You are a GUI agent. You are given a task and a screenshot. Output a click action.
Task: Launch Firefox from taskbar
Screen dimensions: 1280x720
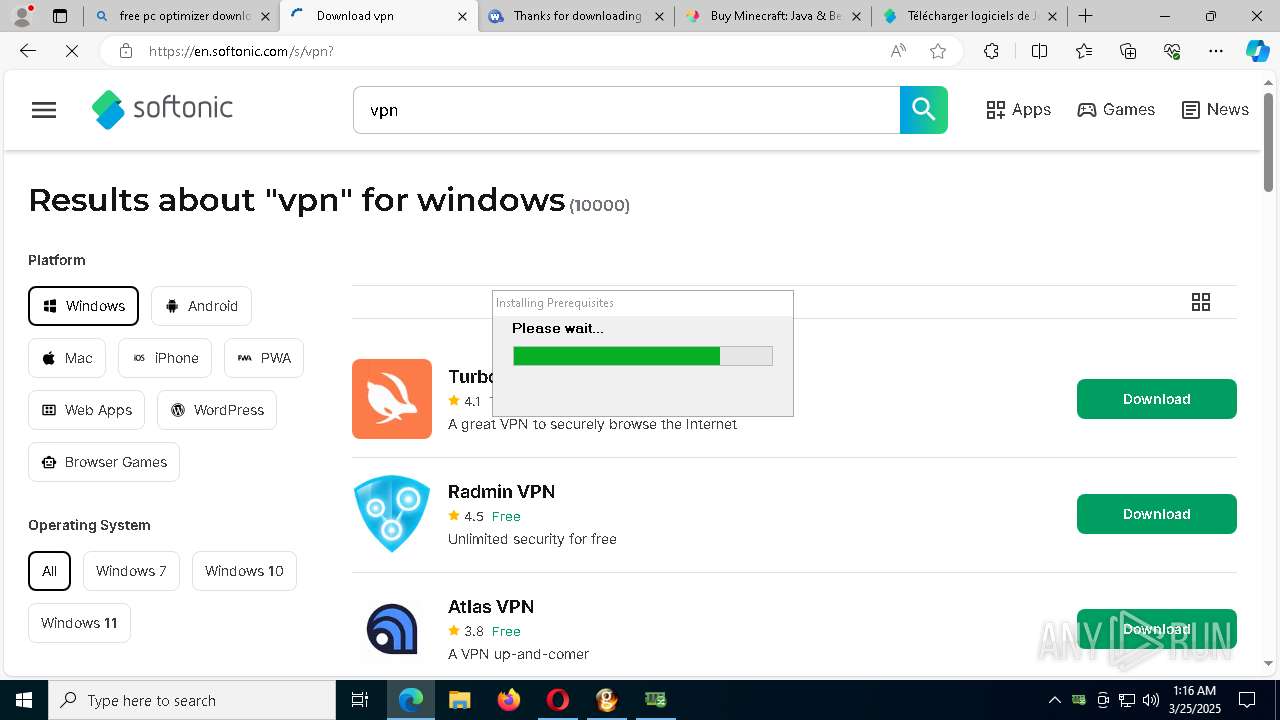tap(509, 700)
